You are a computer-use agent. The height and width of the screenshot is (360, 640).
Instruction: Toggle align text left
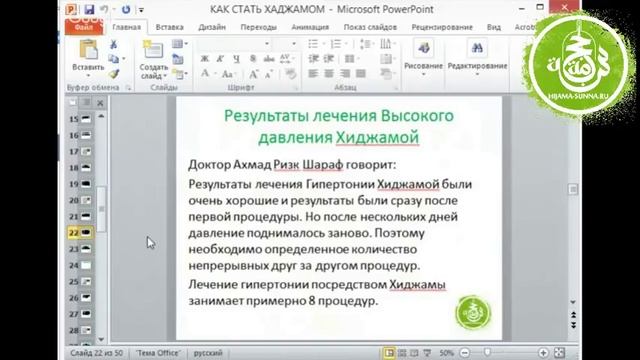pos(313,74)
